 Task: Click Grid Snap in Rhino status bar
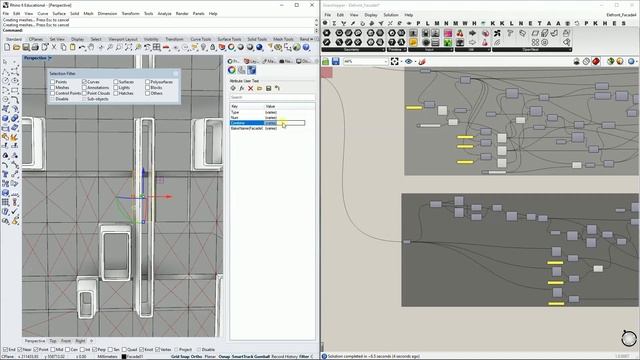(x=180, y=356)
